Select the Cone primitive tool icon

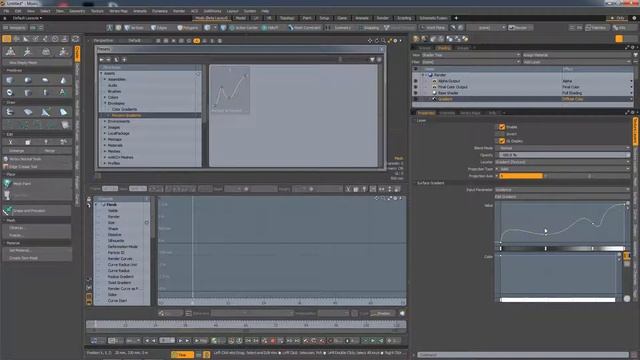click(x=62, y=80)
